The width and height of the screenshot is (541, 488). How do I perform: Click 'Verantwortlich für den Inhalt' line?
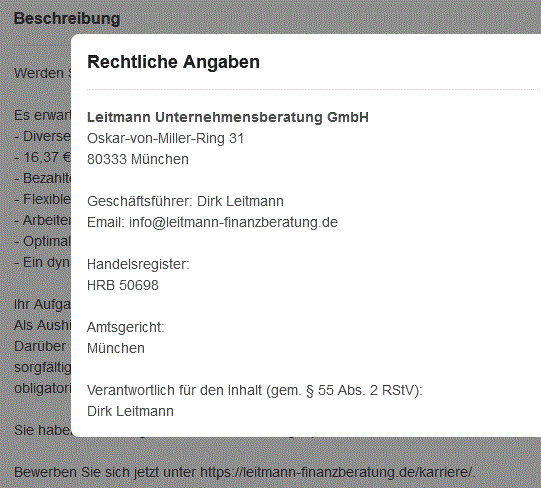[255, 390]
